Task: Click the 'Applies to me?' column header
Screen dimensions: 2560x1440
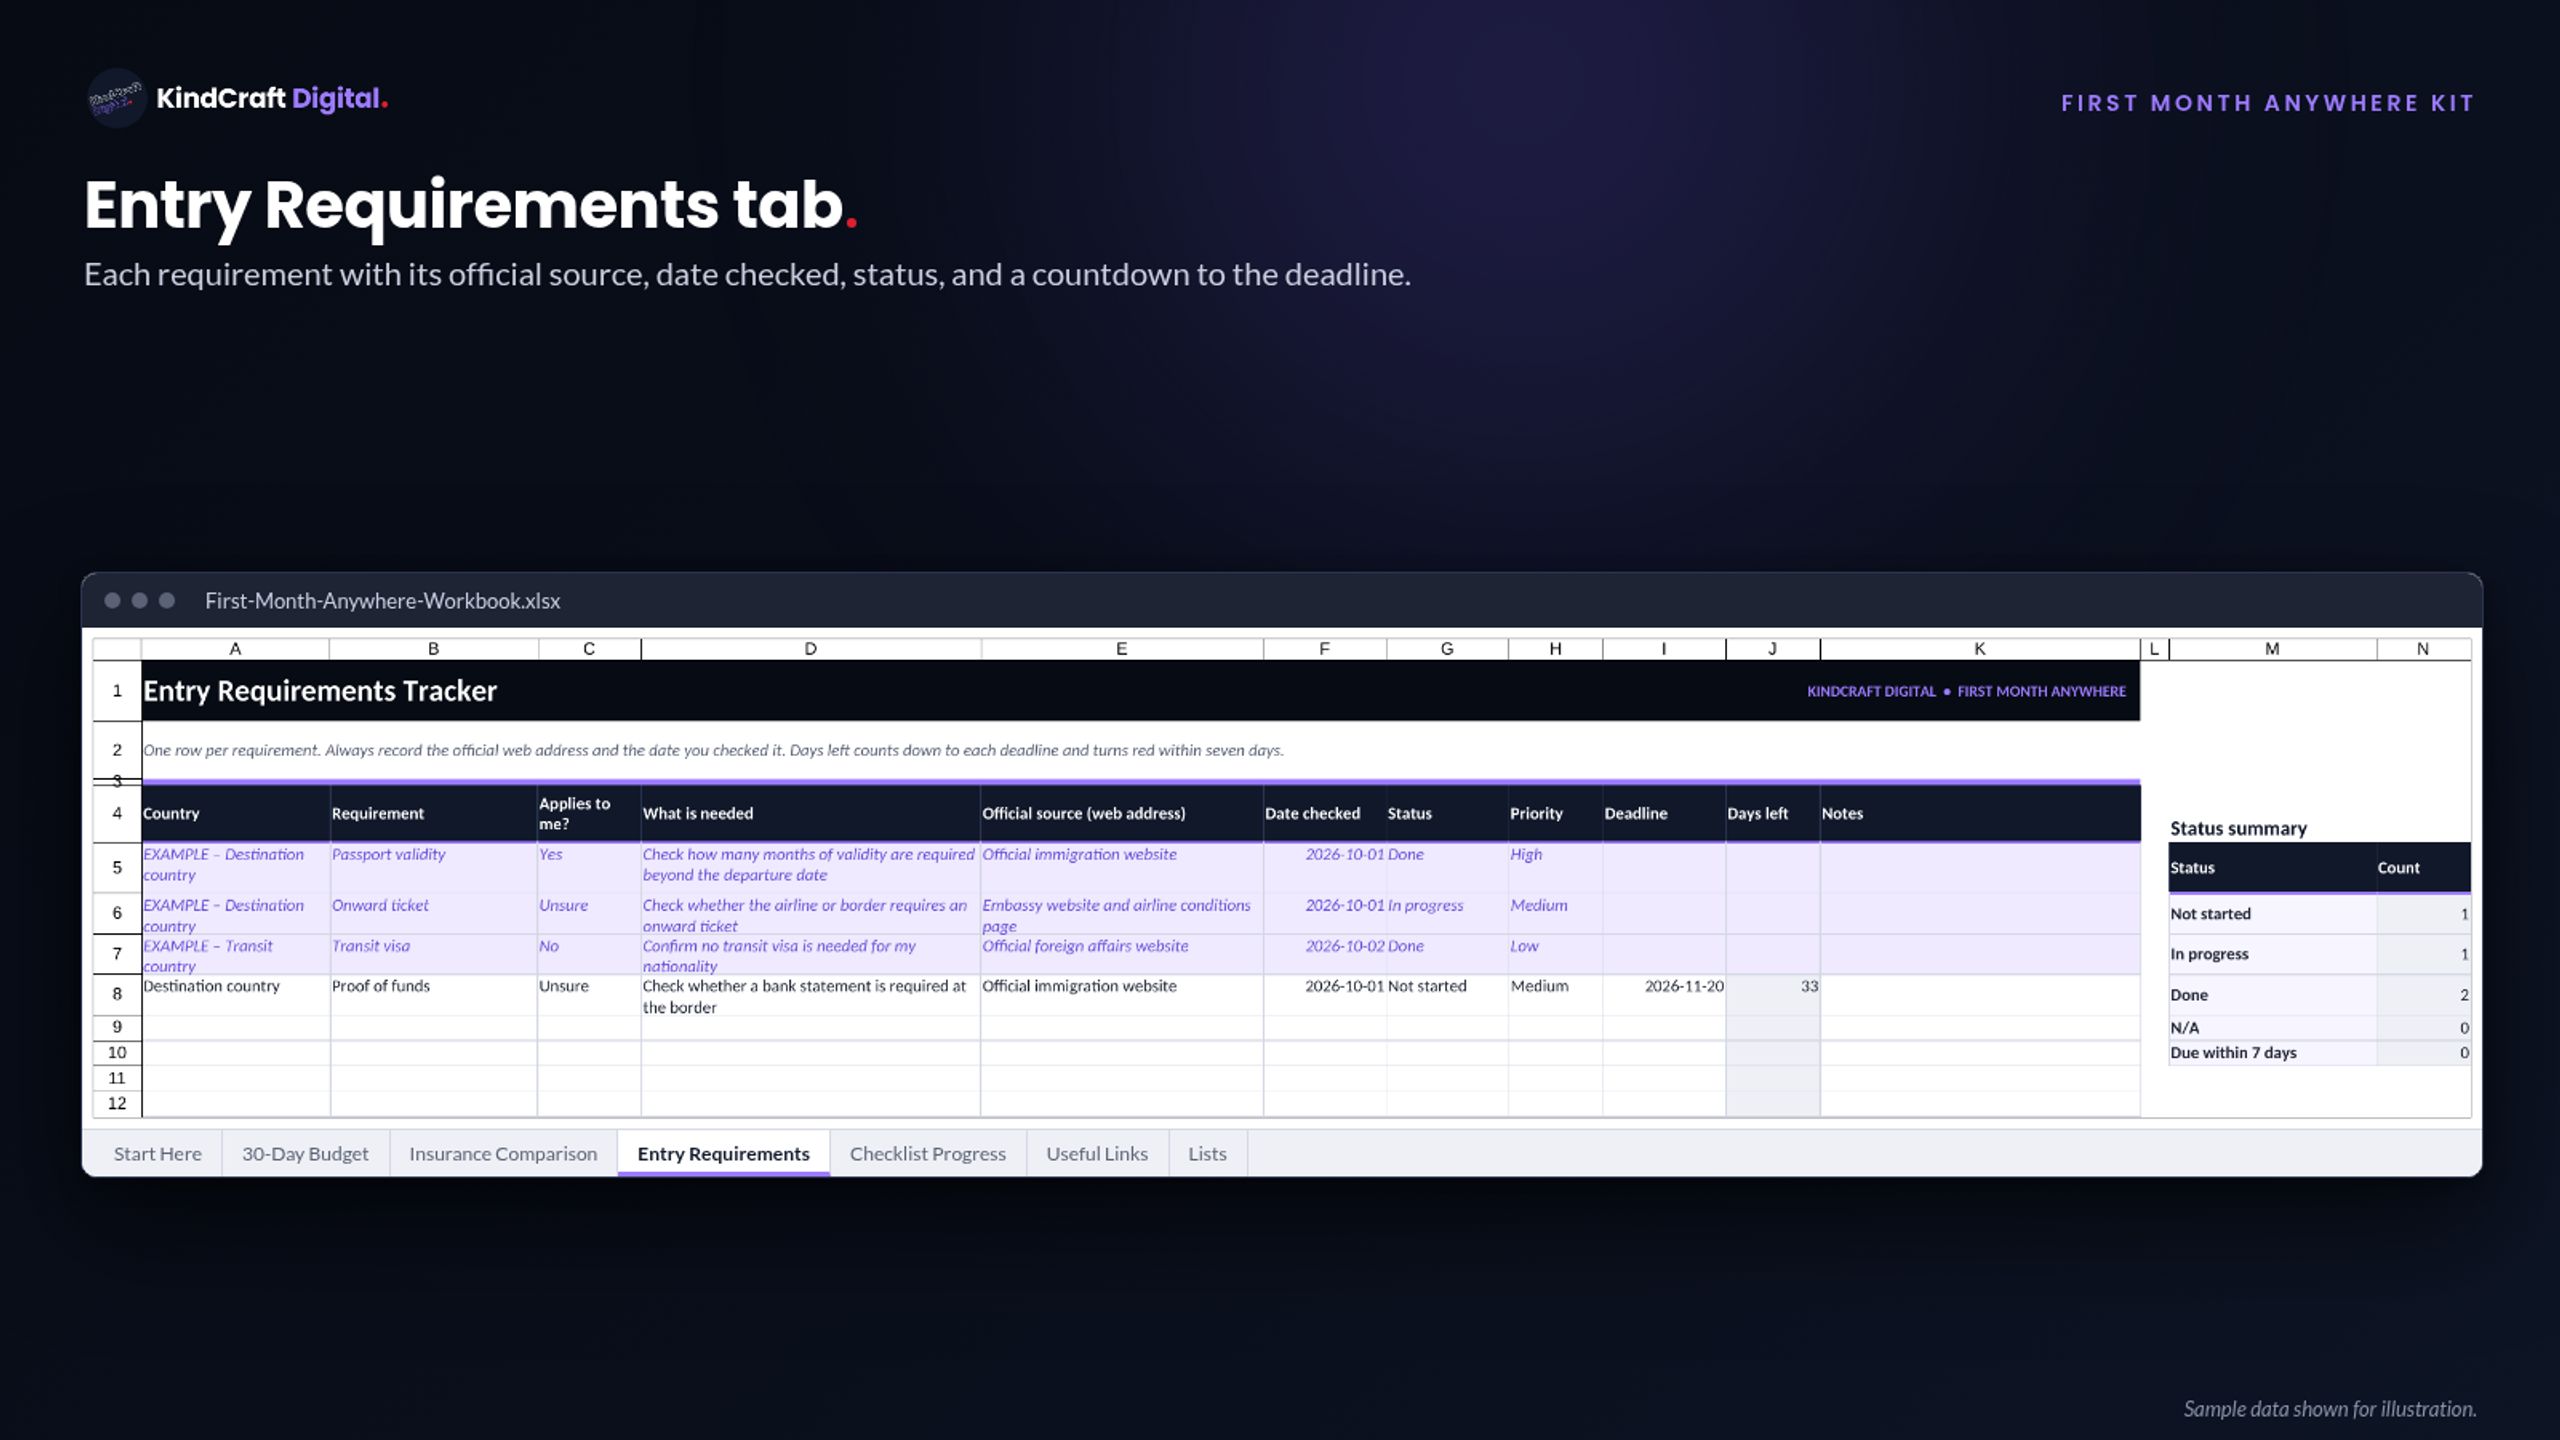Action: (588, 813)
